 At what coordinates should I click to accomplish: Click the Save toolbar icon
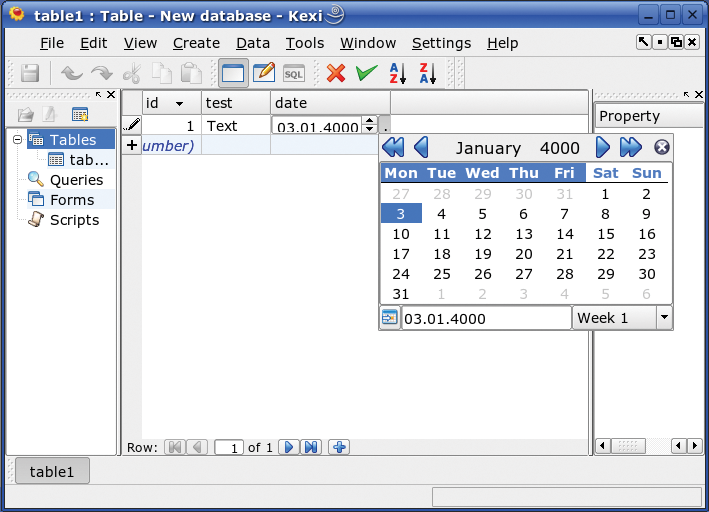[x=30, y=73]
